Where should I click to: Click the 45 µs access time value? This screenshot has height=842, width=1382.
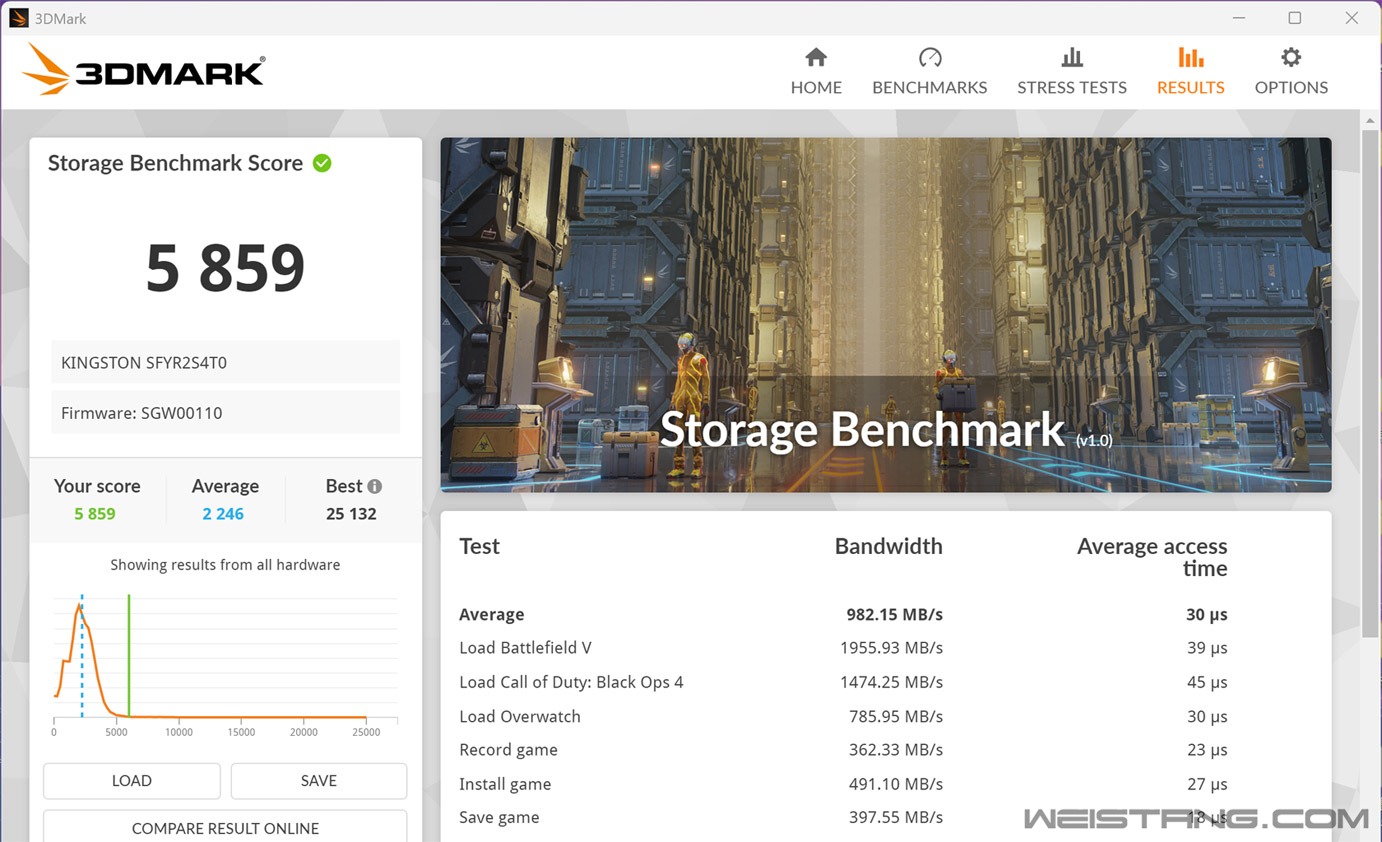coord(1207,682)
